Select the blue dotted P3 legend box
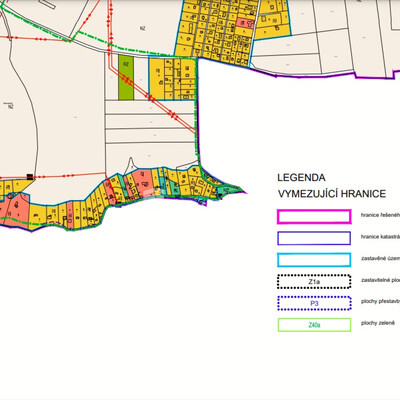This screenshot has width=400, height=400. tap(314, 303)
